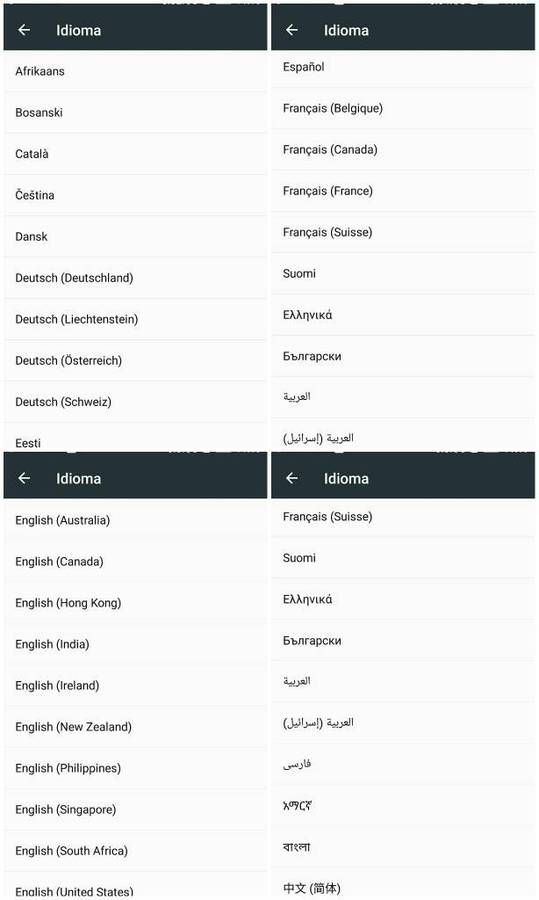
Task: Select Dansk language entry
Action: [135, 236]
